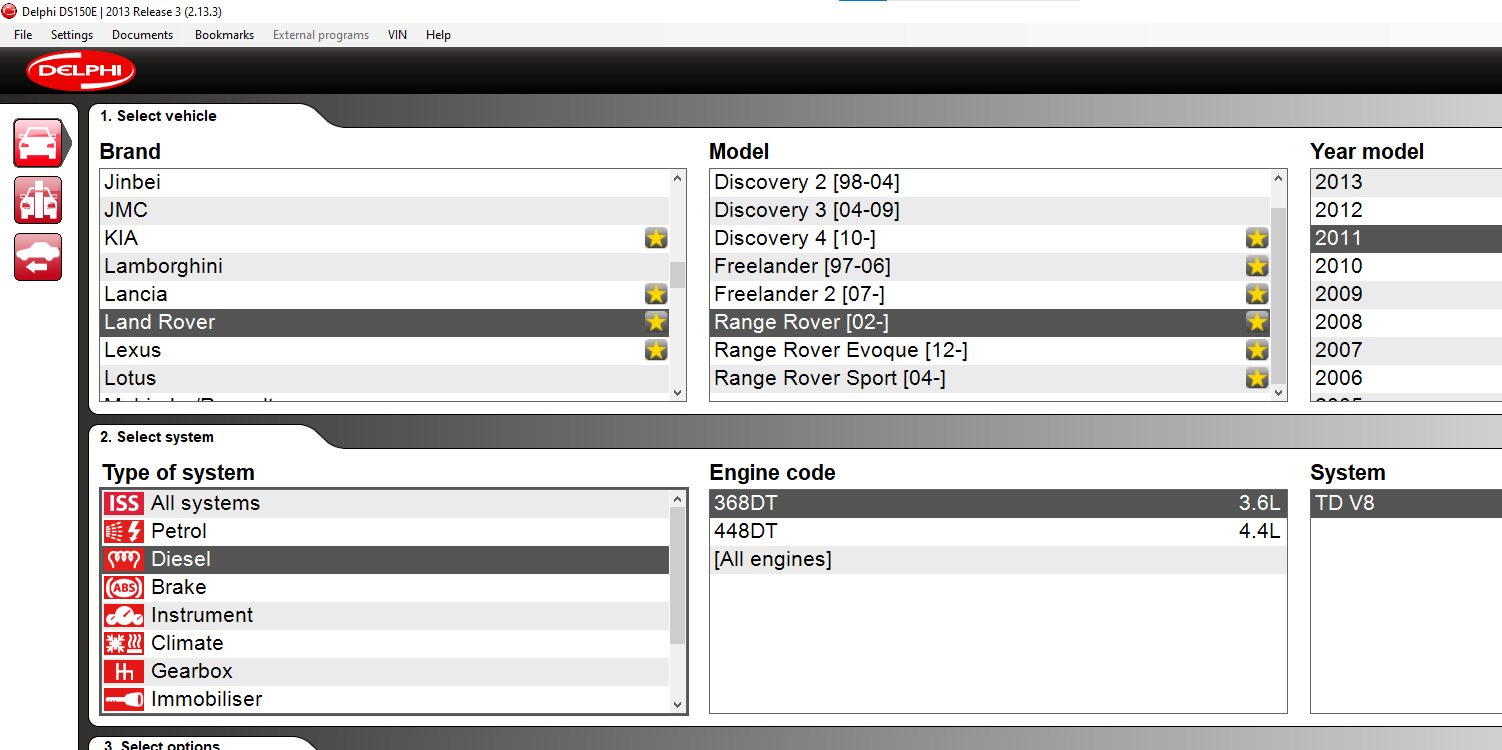
Task: Select the Lotus brand
Action: tap(385, 378)
